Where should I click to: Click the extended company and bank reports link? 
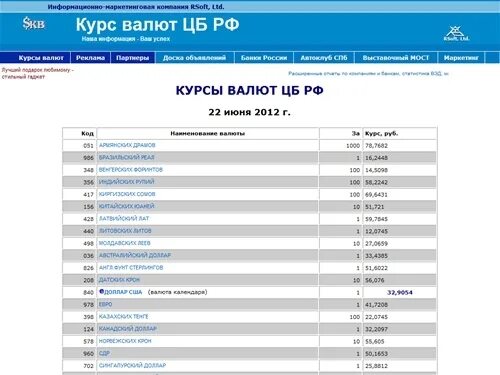pyautogui.click(x=368, y=73)
